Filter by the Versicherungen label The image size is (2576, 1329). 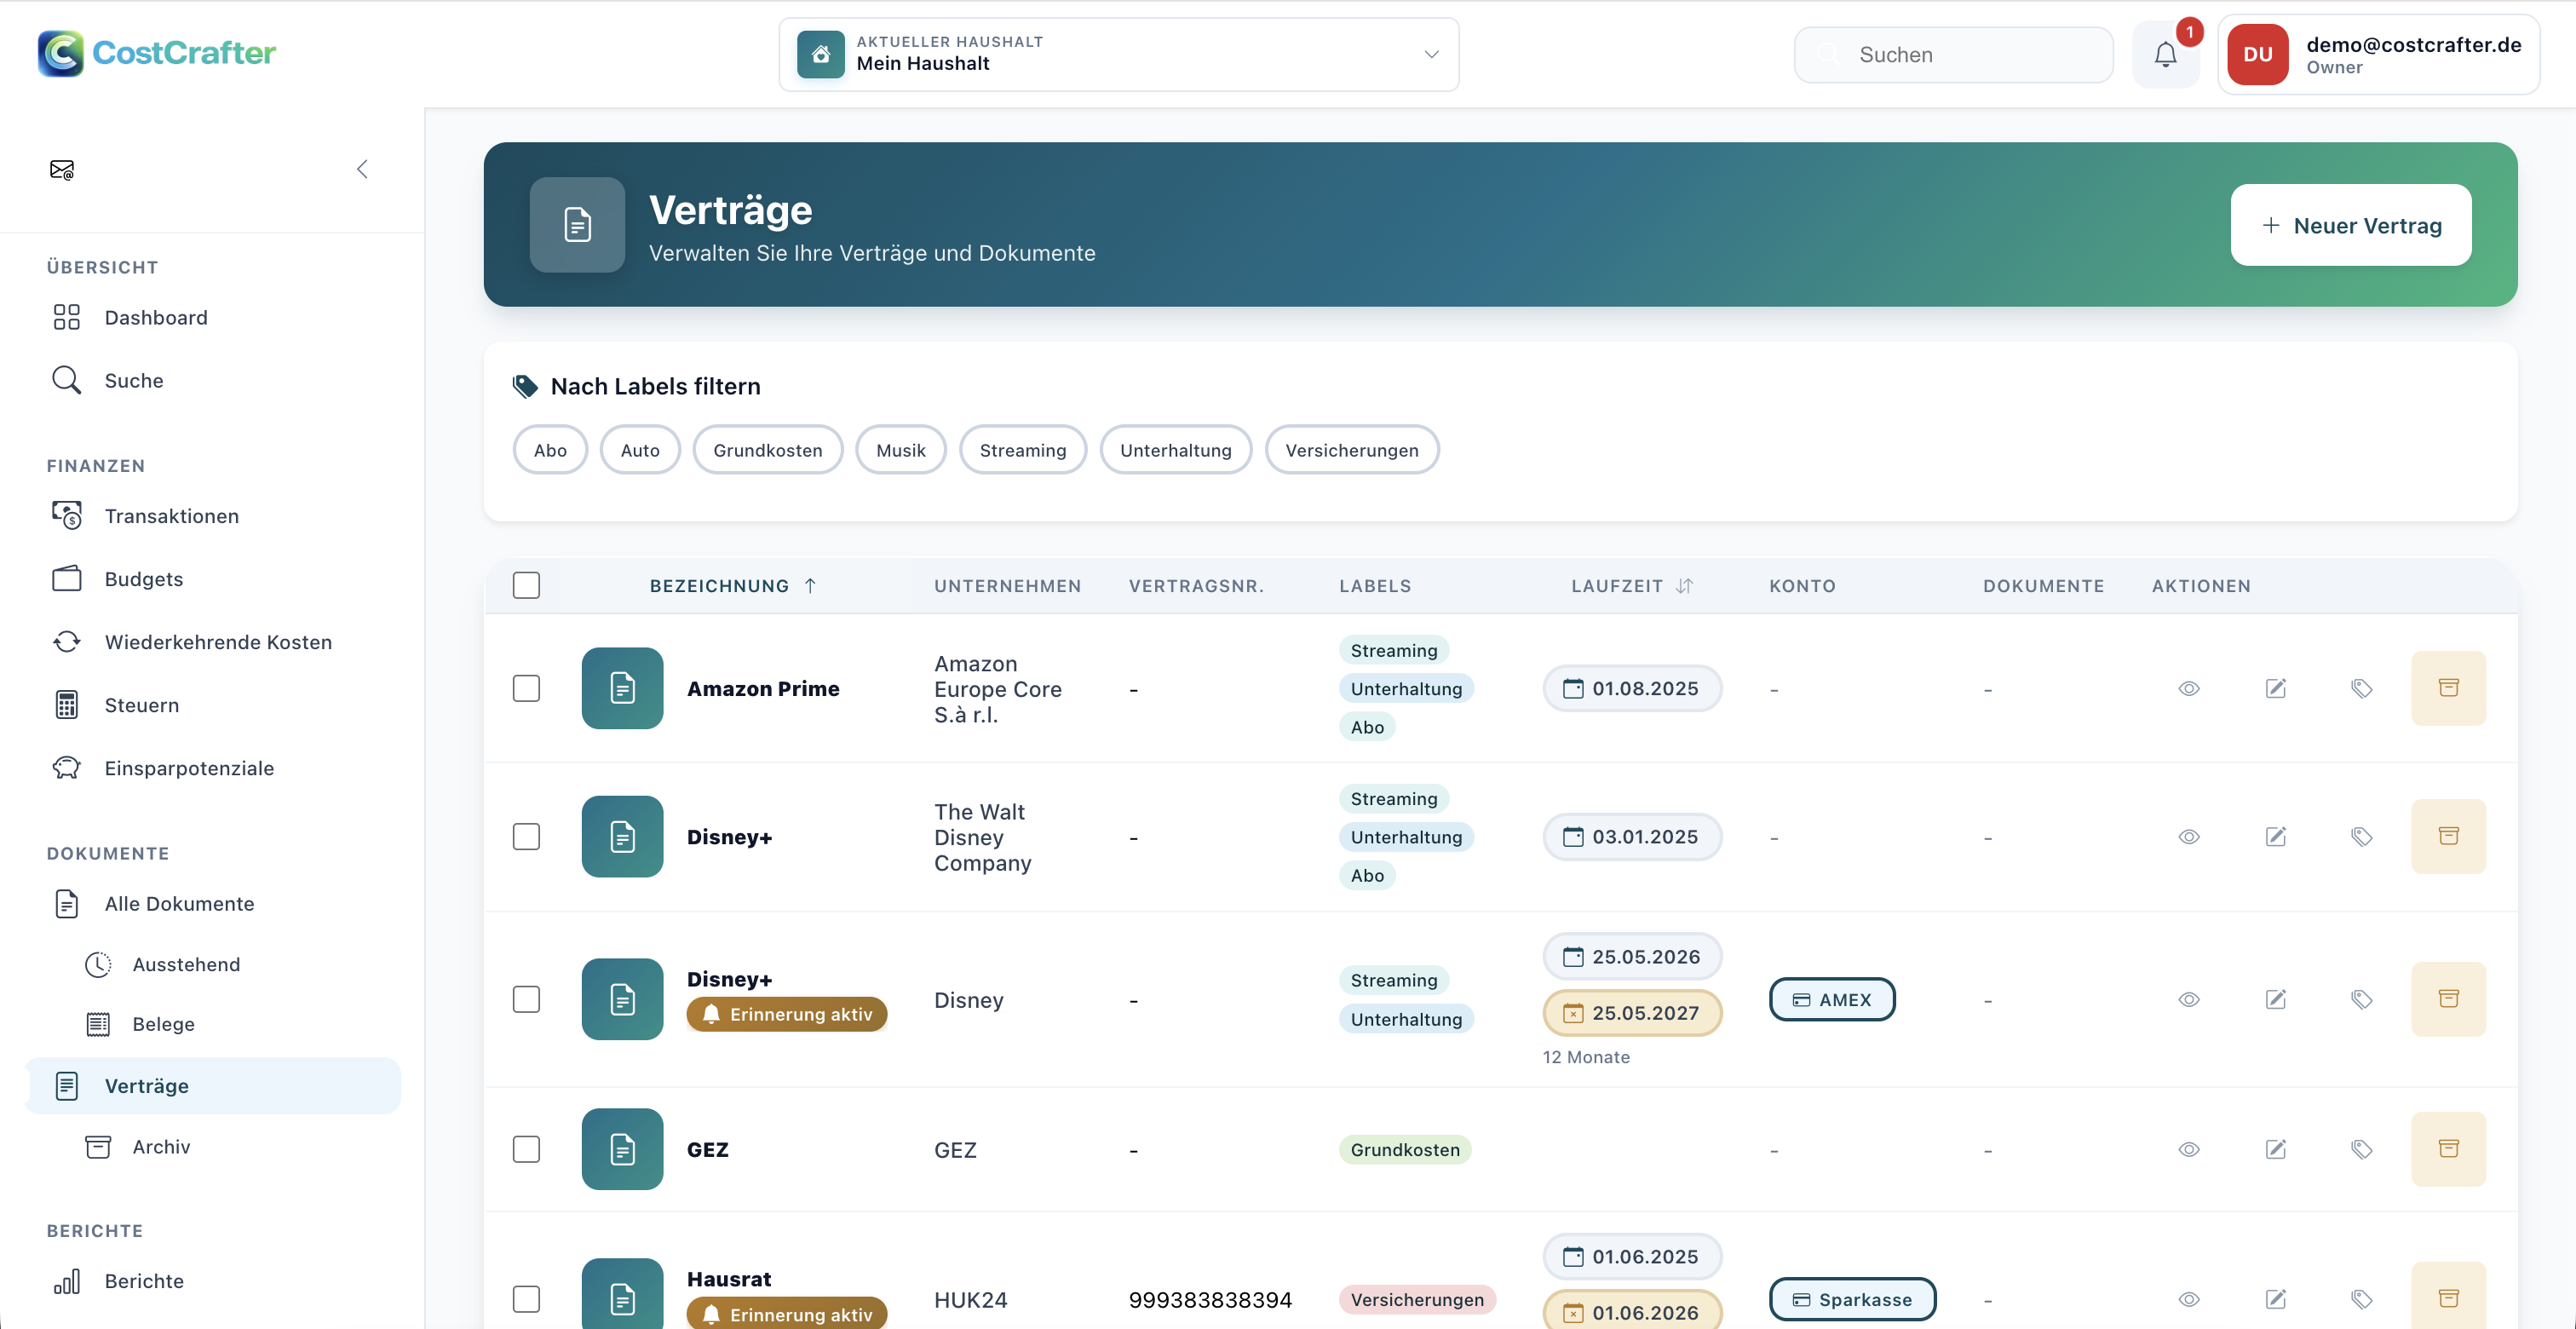pyautogui.click(x=1352, y=450)
